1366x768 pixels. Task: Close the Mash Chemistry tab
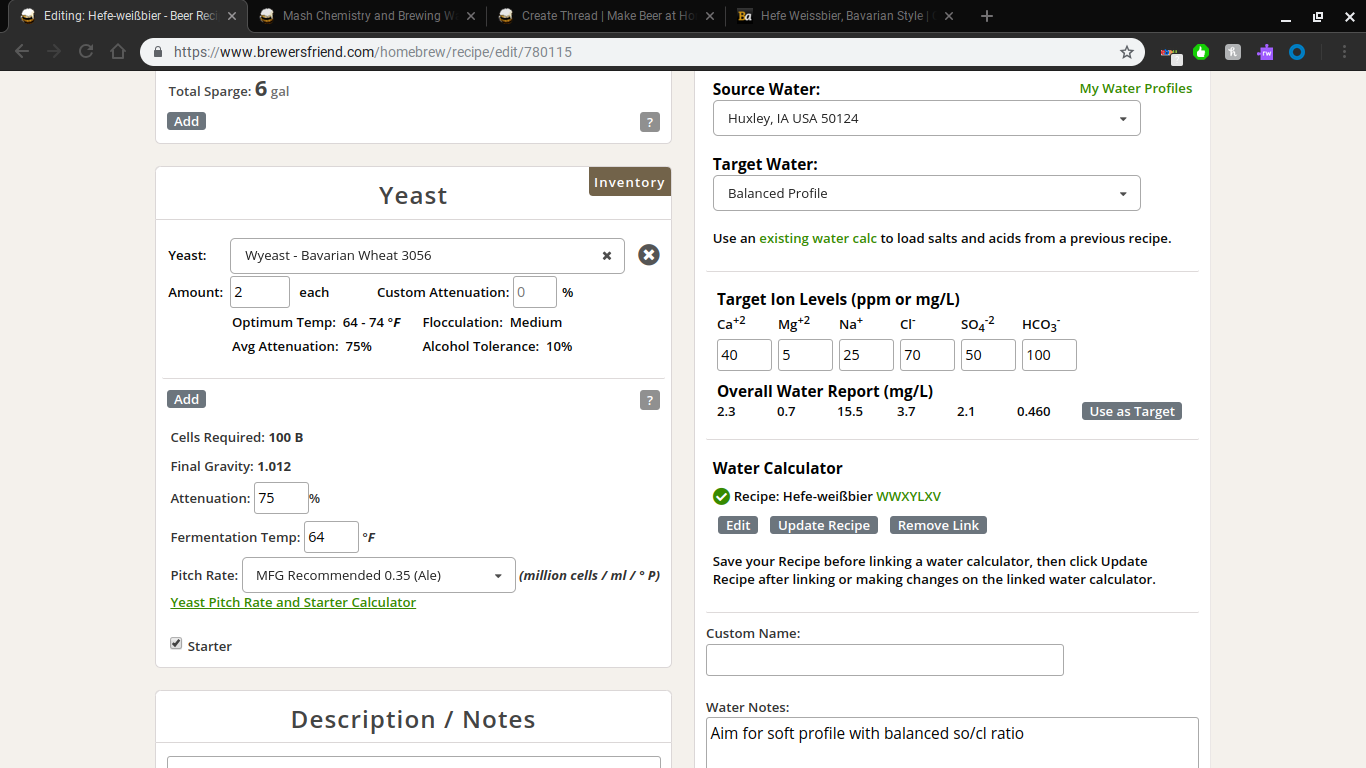pos(471,16)
